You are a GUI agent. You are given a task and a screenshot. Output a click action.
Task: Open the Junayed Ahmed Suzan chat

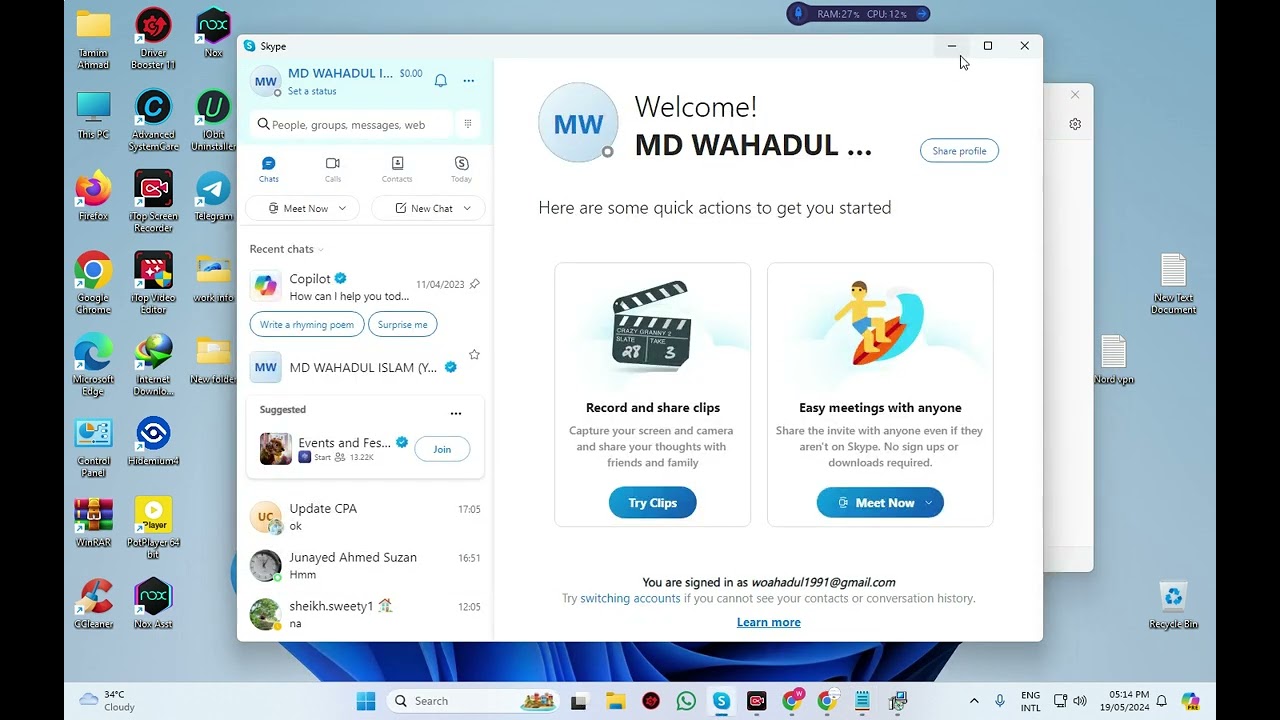point(365,565)
